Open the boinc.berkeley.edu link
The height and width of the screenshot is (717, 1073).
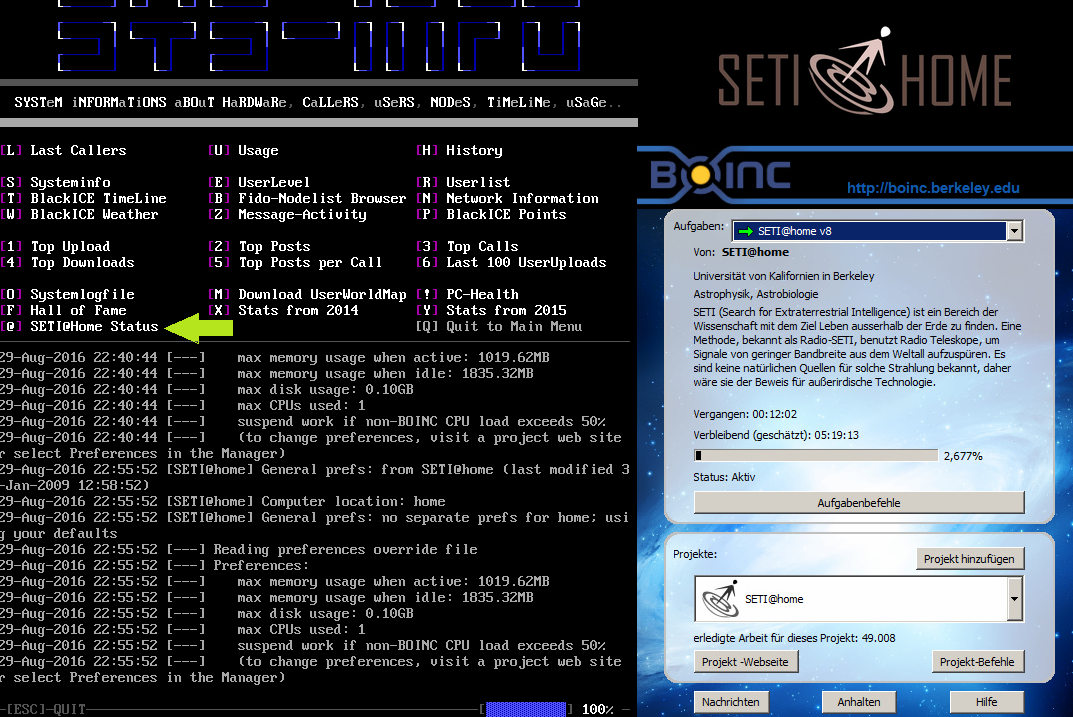[932, 188]
